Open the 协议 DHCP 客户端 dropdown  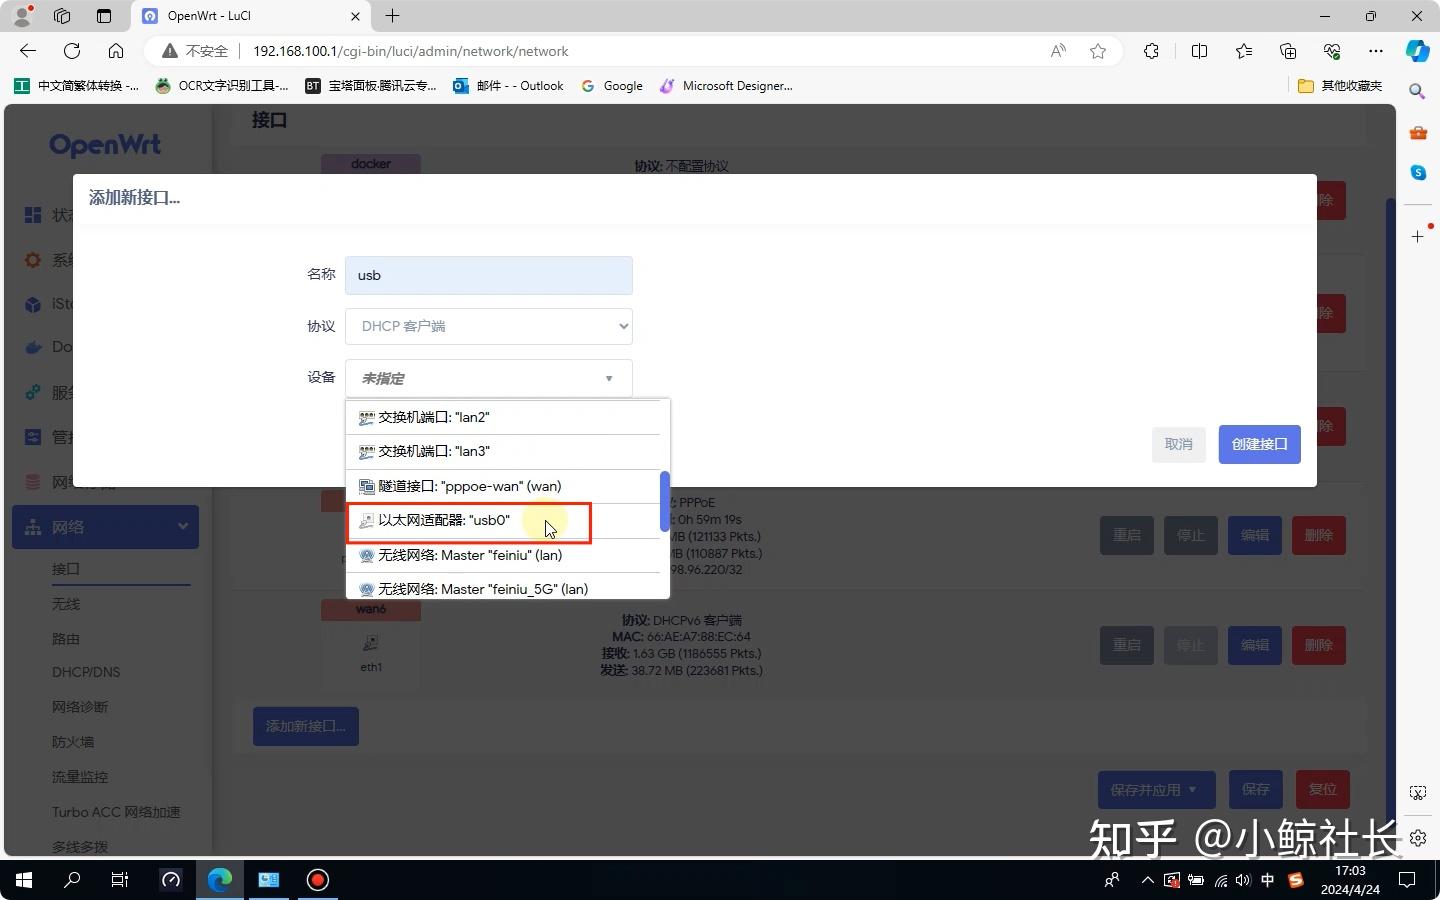pyautogui.click(x=488, y=326)
